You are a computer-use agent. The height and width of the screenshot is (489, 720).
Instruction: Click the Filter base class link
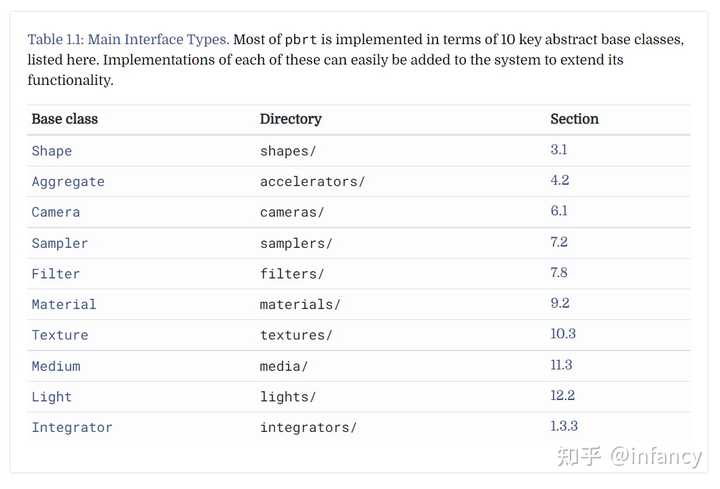[56, 274]
